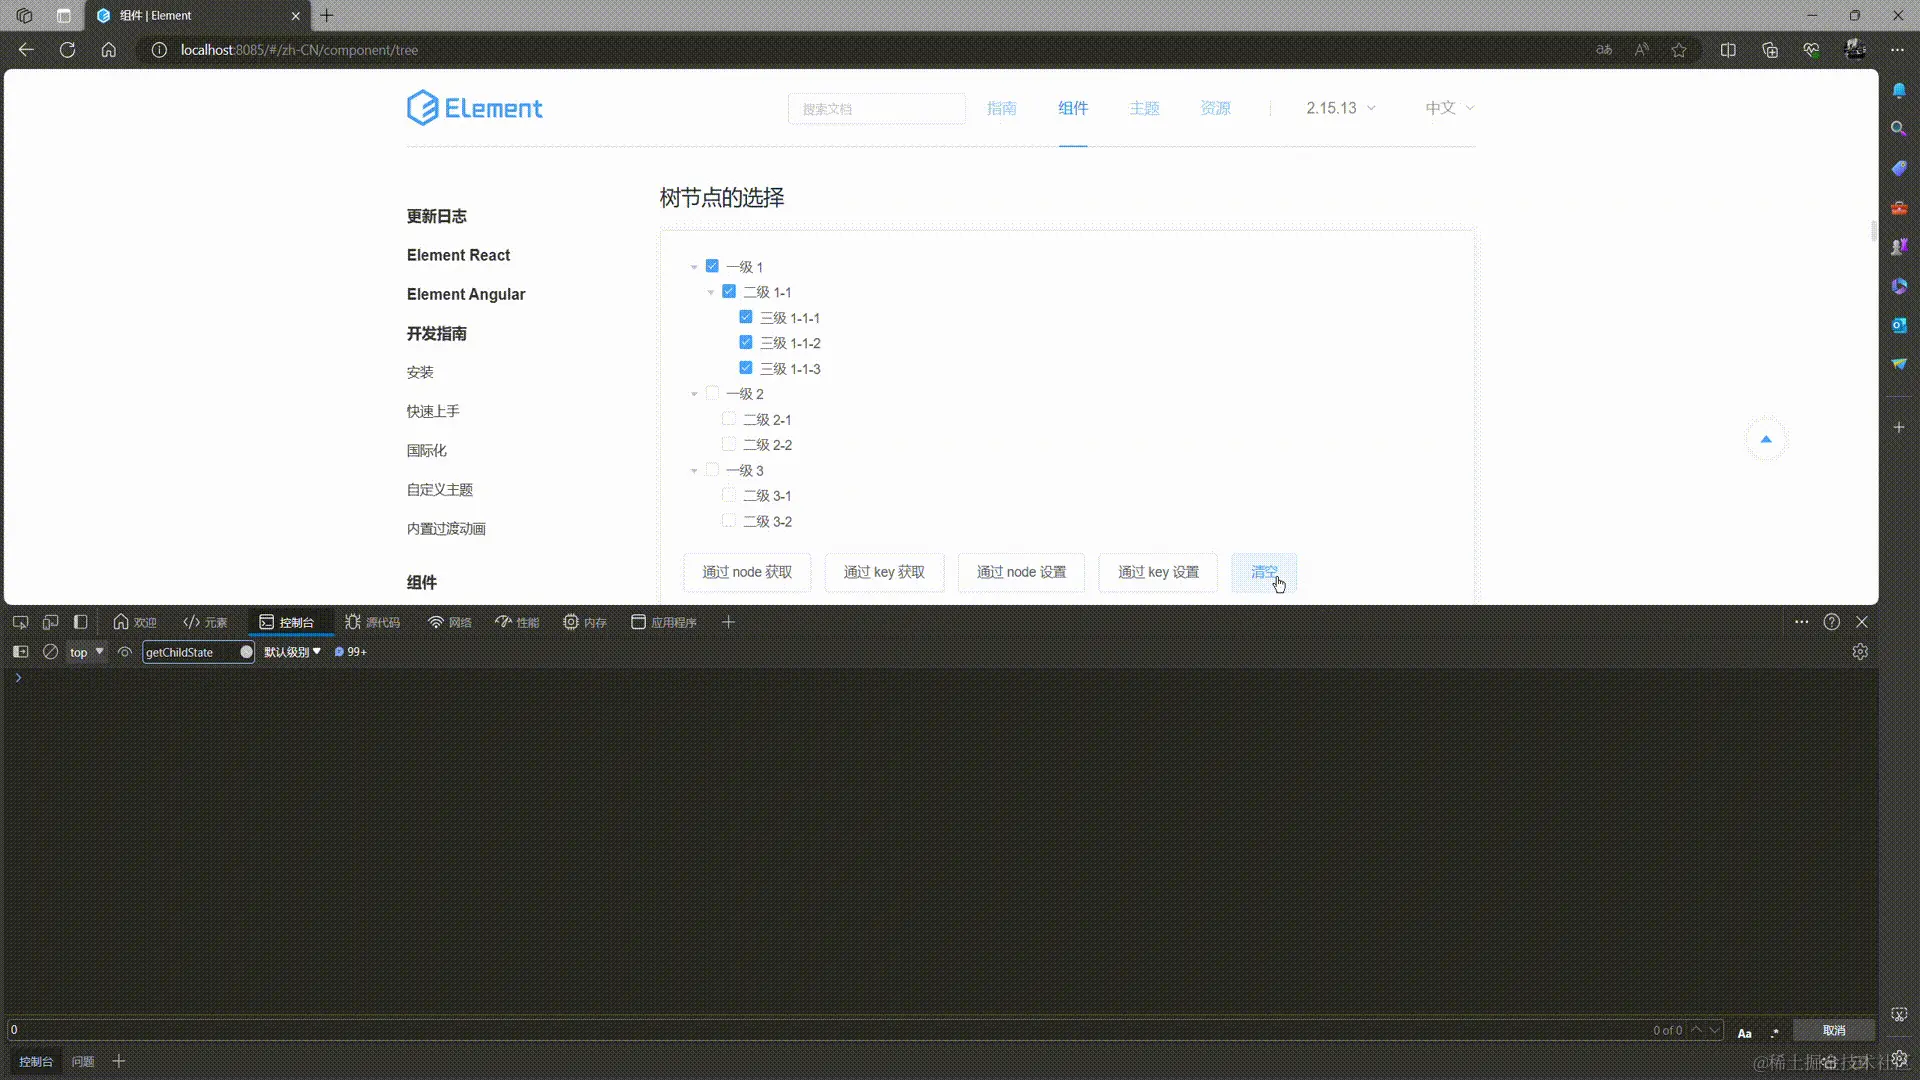Open the 2.15.13 version dropdown
The width and height of the screenshot is (1920, 1080).
point(1339,108)
